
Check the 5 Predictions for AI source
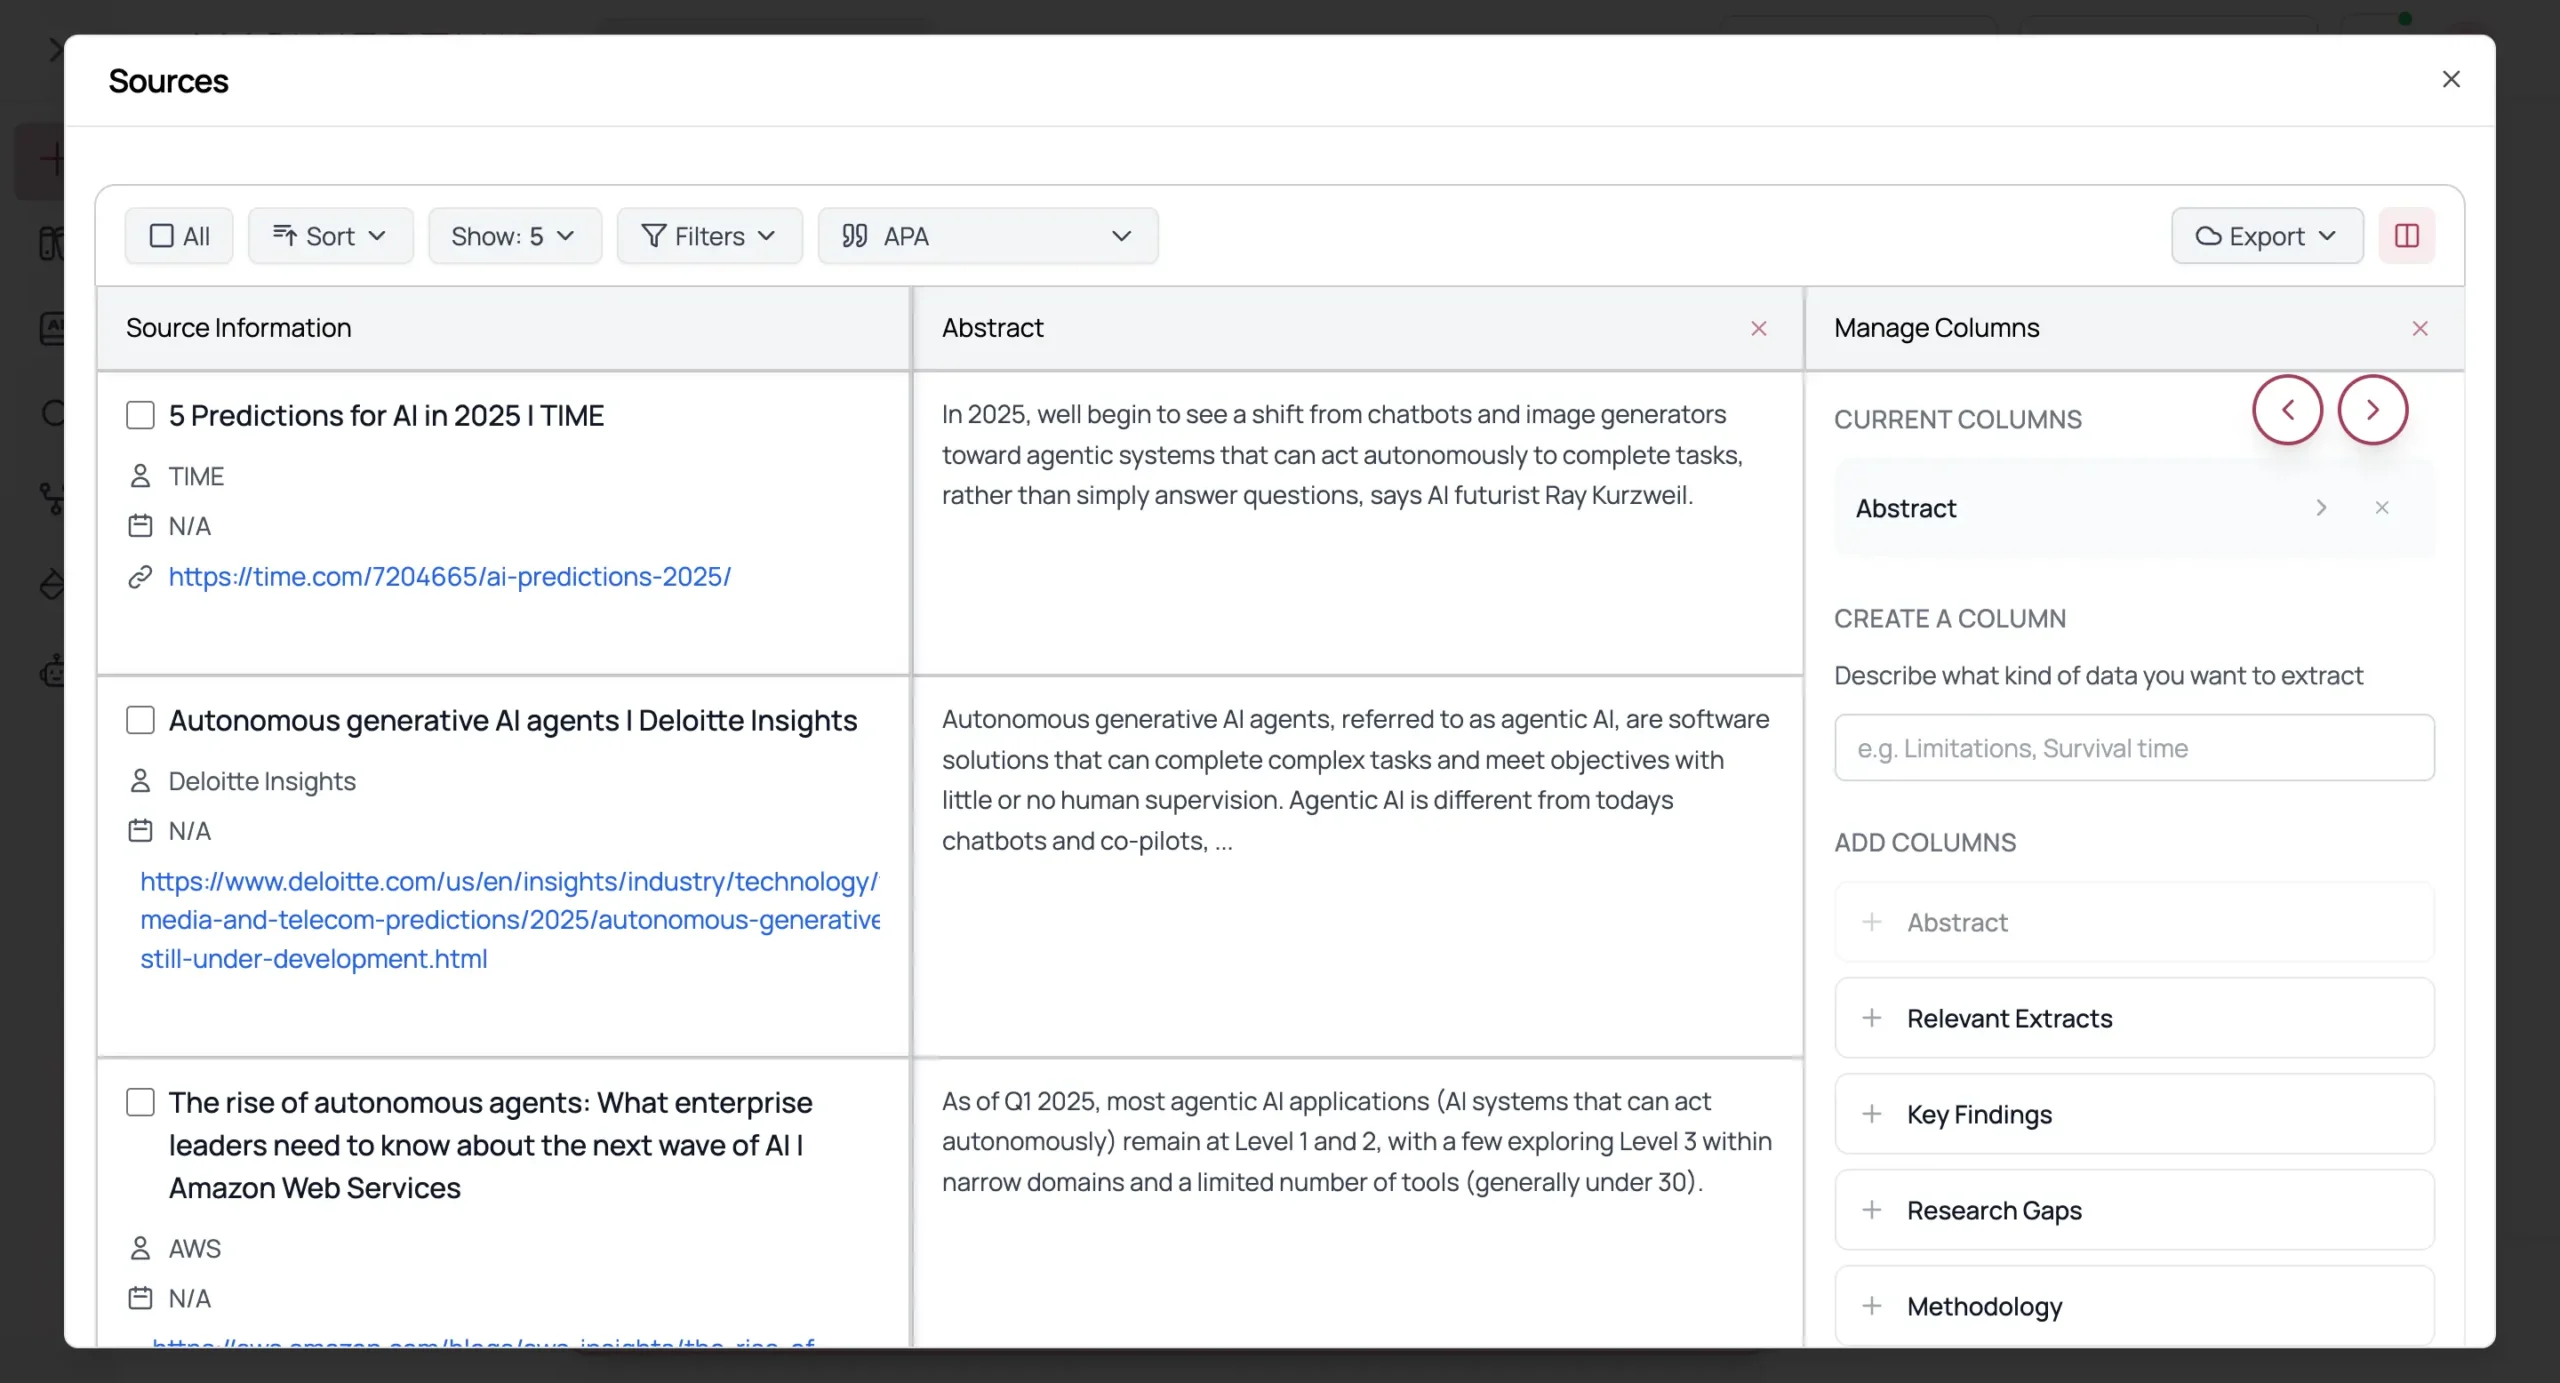141,415
